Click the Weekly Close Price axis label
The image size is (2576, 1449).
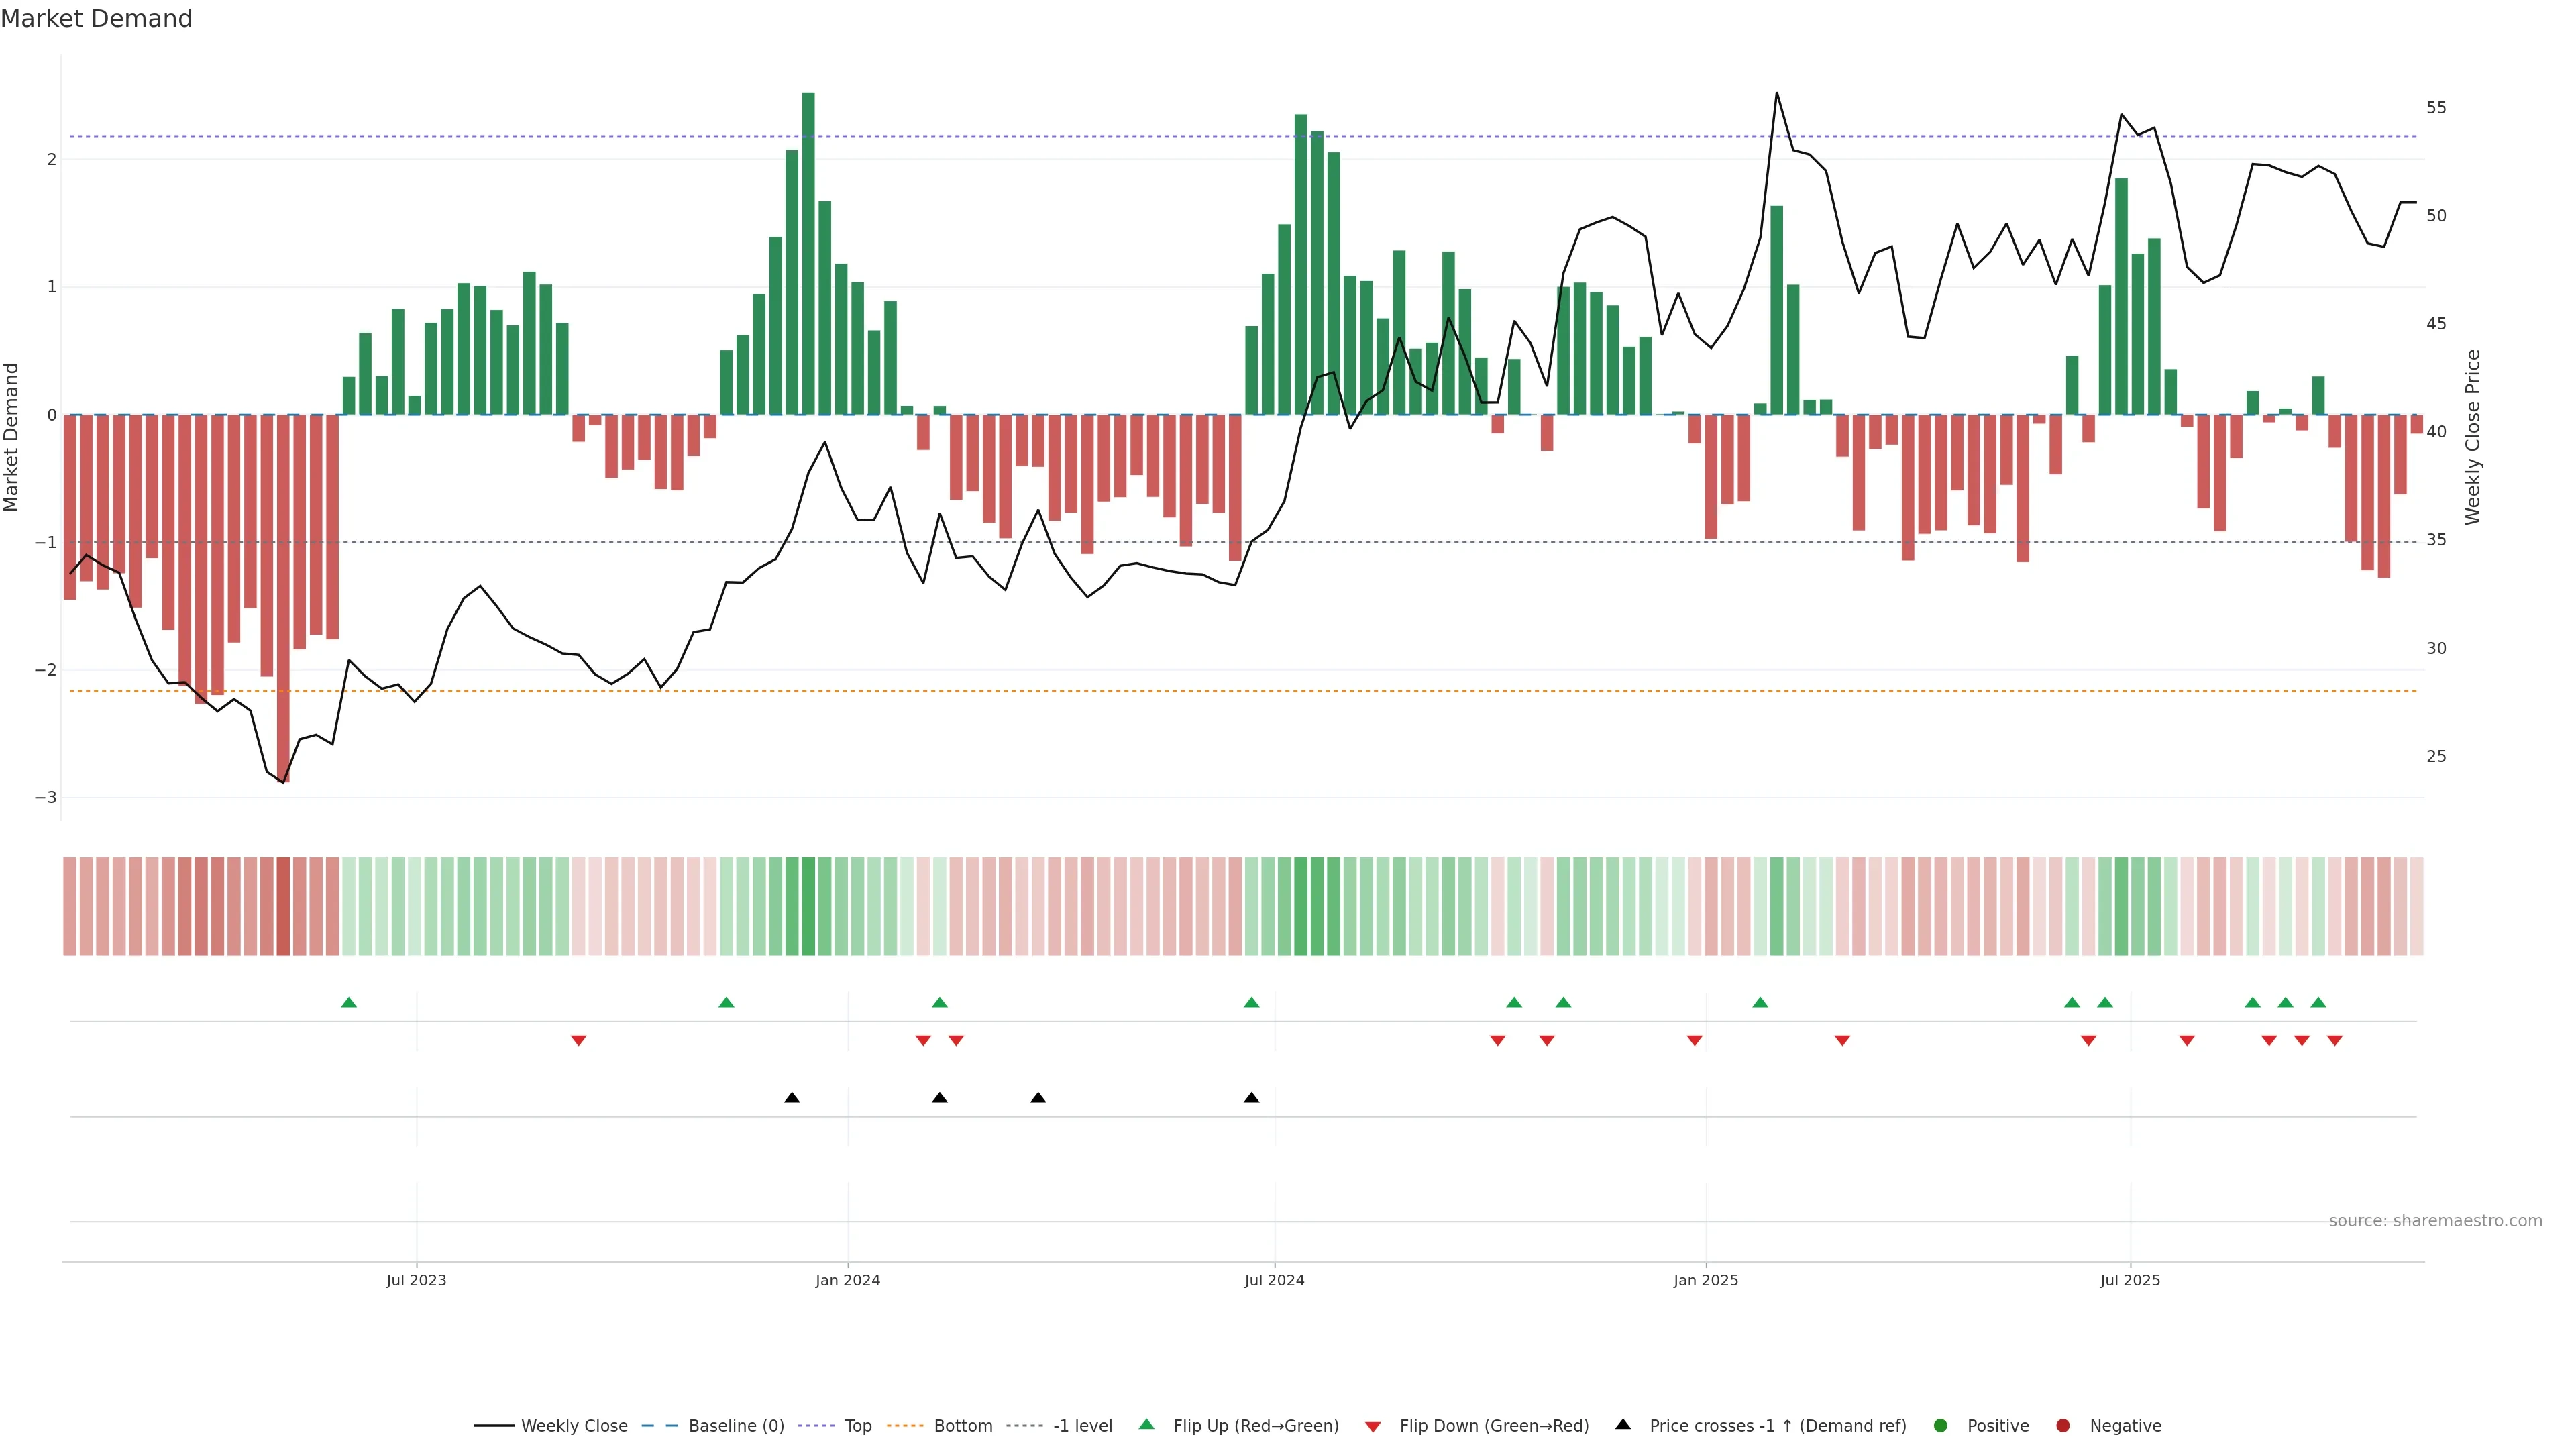click(2473, 437)
